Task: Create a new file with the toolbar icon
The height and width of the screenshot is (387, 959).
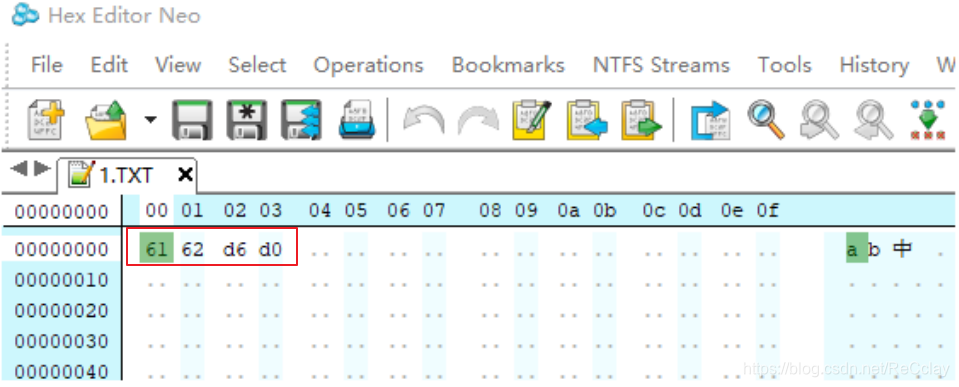Action: 46,120
